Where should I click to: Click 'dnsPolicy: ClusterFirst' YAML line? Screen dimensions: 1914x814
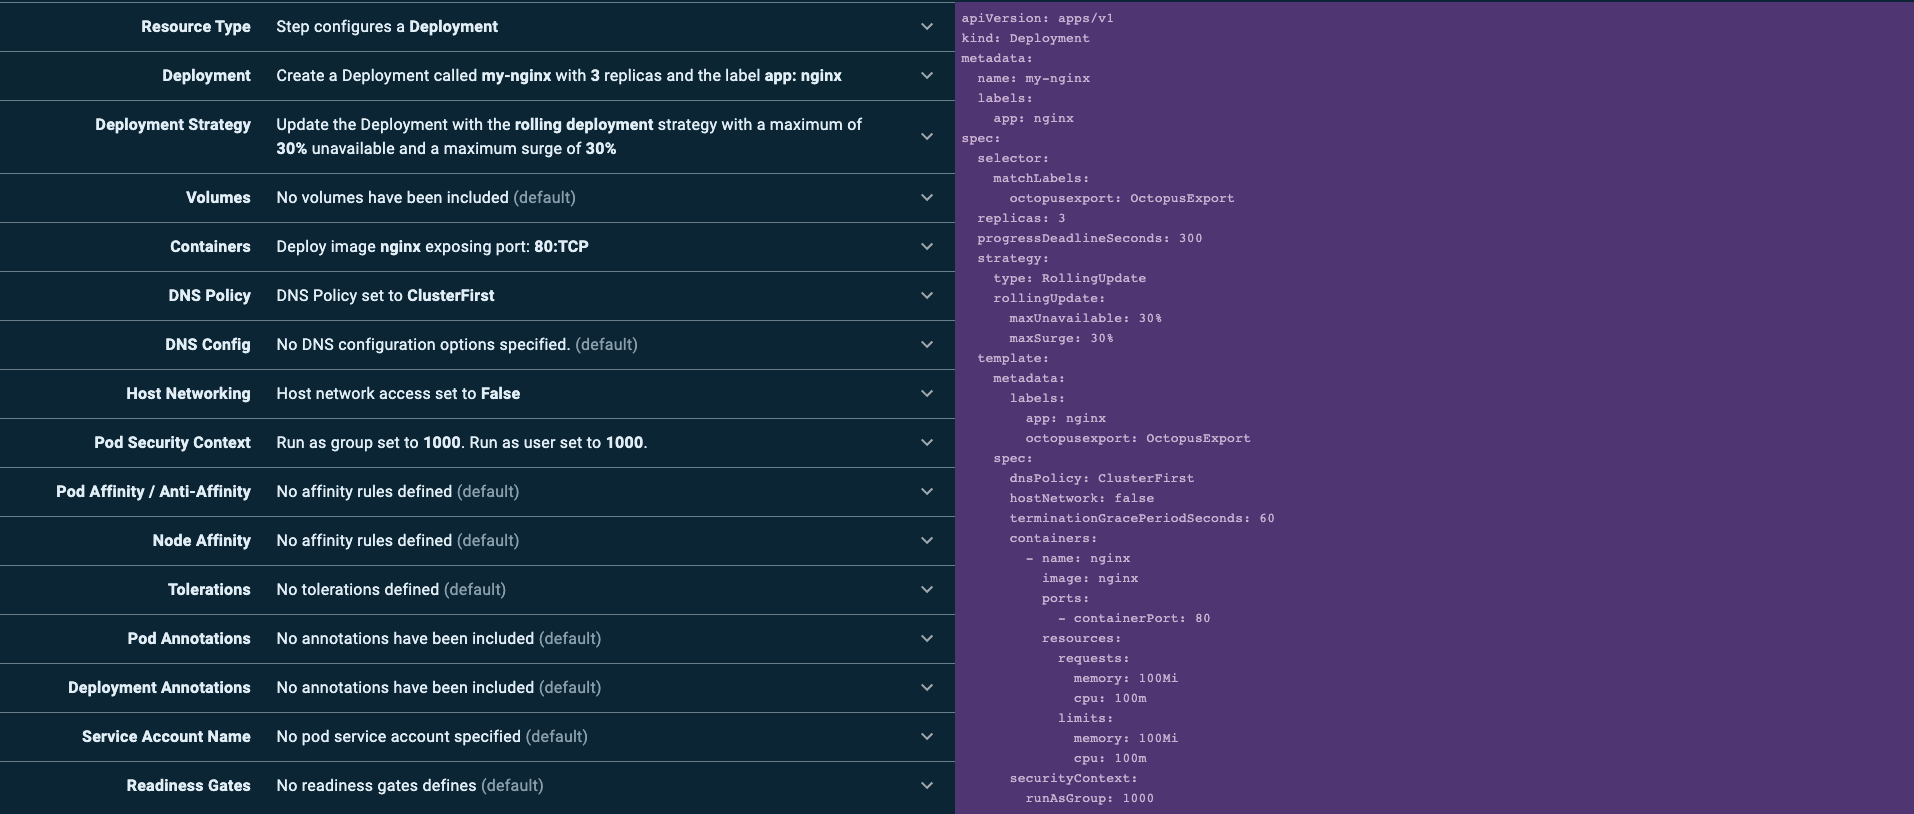point(1101,478)
